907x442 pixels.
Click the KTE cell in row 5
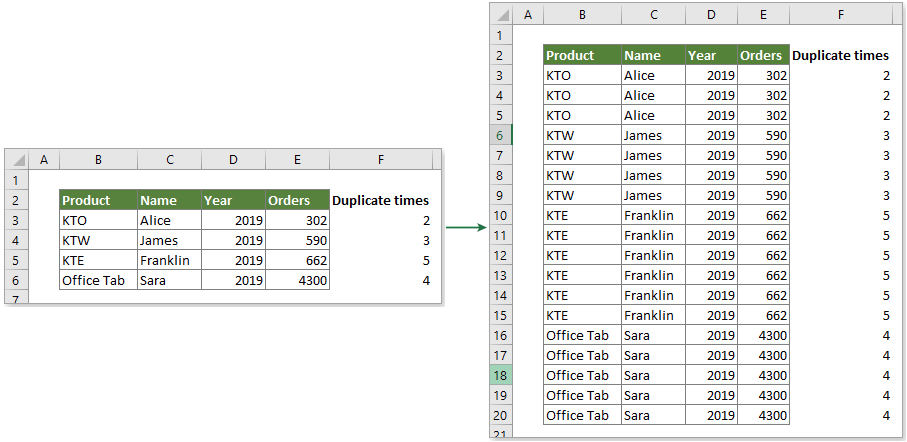pyautogui.click(x=98, y=260)
